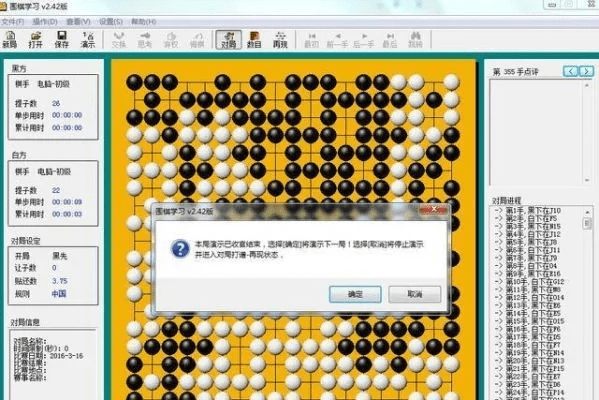Click the 交换 swap toolbar icon
This screenshot has height=400, width=599.
click(119, 40)
